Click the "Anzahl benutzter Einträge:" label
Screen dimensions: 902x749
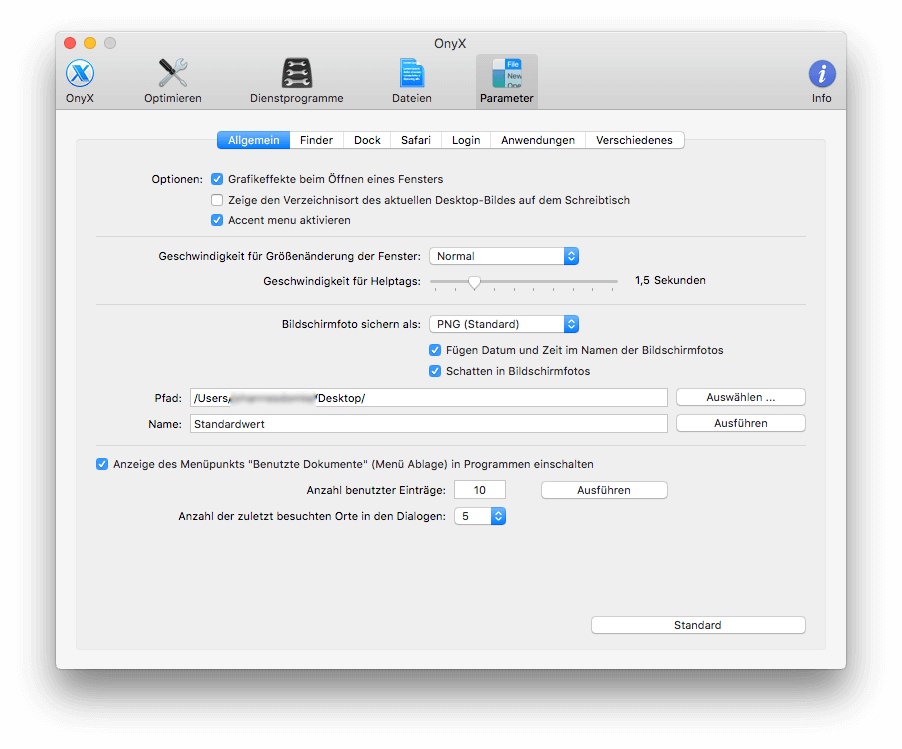click(x=376, y=490)
